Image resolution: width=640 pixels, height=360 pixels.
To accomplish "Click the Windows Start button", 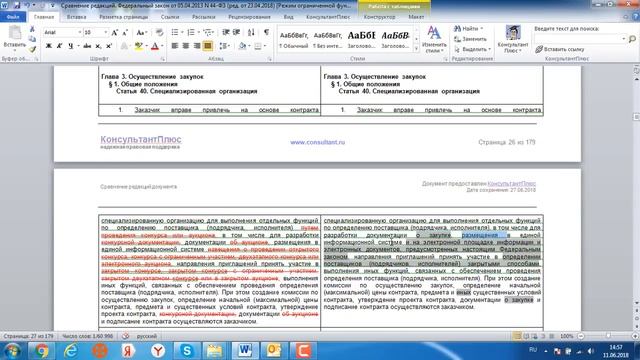I will (x=12, y=351).
